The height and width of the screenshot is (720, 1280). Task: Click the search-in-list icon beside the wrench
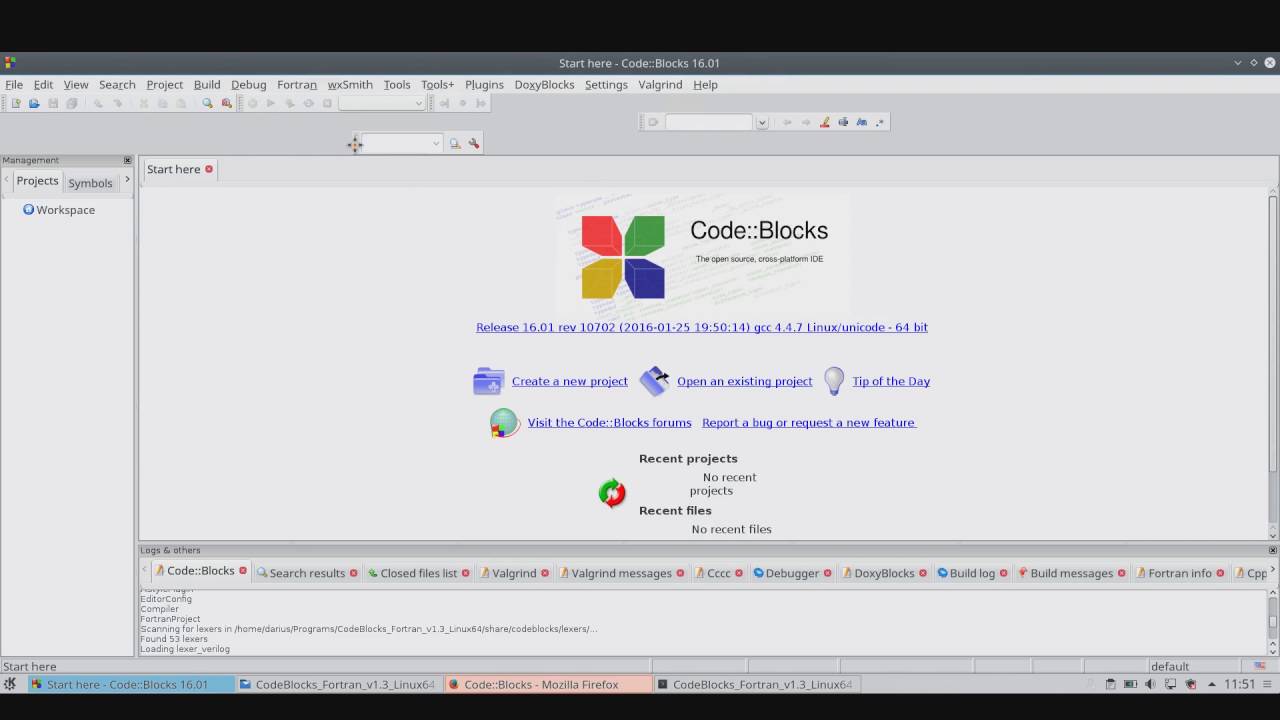click(x=455, y=144)
